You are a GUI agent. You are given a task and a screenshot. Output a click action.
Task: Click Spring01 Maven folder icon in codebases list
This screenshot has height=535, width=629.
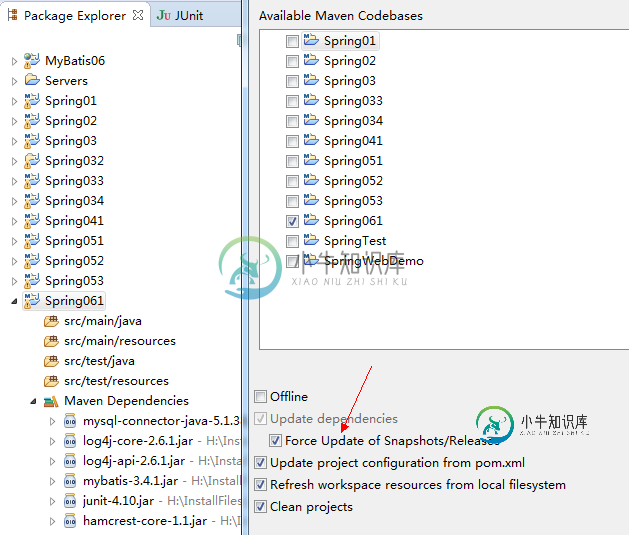point(311,40)
